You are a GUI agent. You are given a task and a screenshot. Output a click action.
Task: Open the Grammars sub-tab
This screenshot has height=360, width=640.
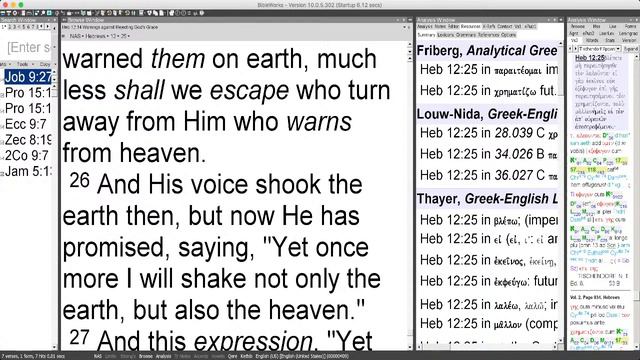(466, 35)
